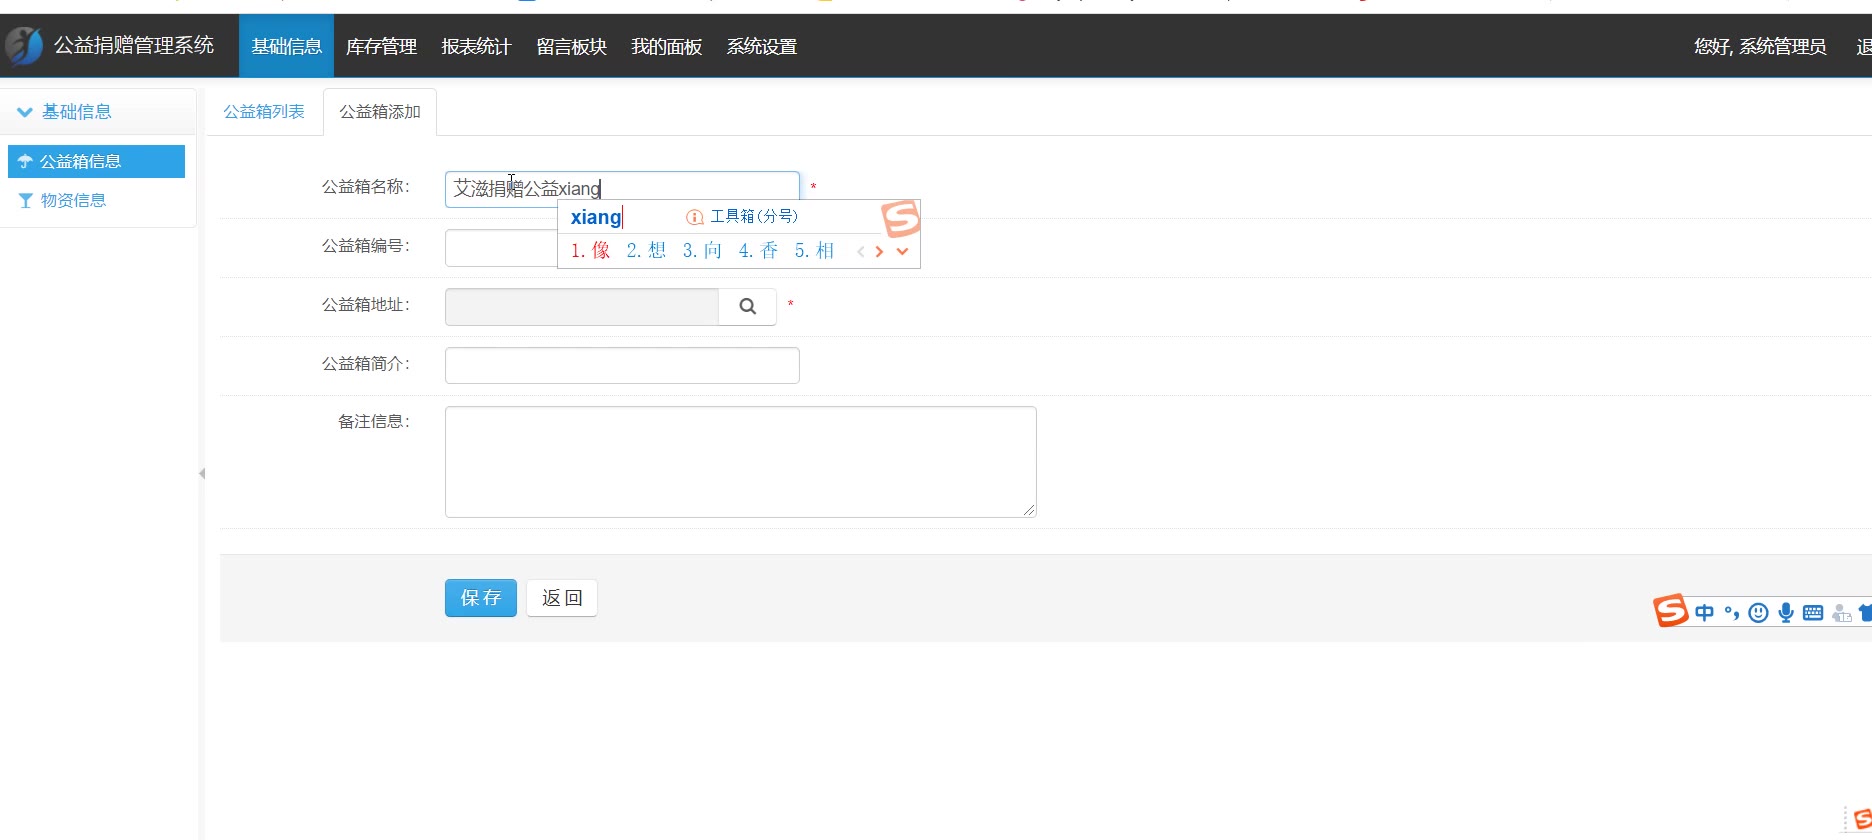The height and width of the screenshot is (840, 1872).
Task: Choose candidate 4. 香
Action: click(x=758, y=251)
